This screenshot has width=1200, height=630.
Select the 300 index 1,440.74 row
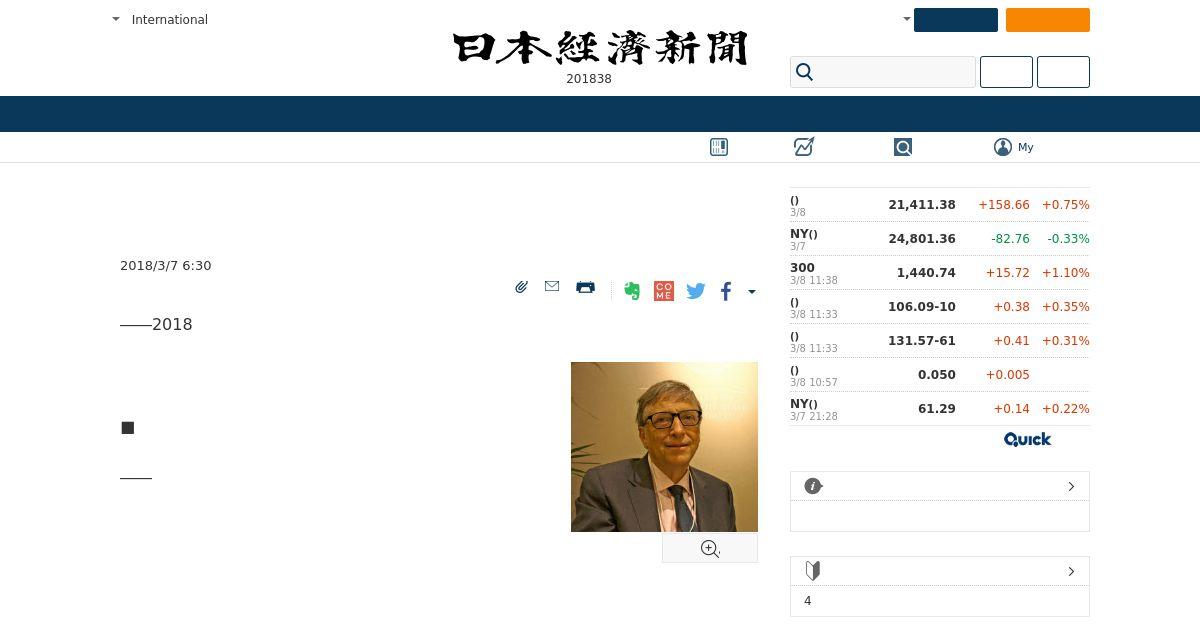click(x=940, y=273)
